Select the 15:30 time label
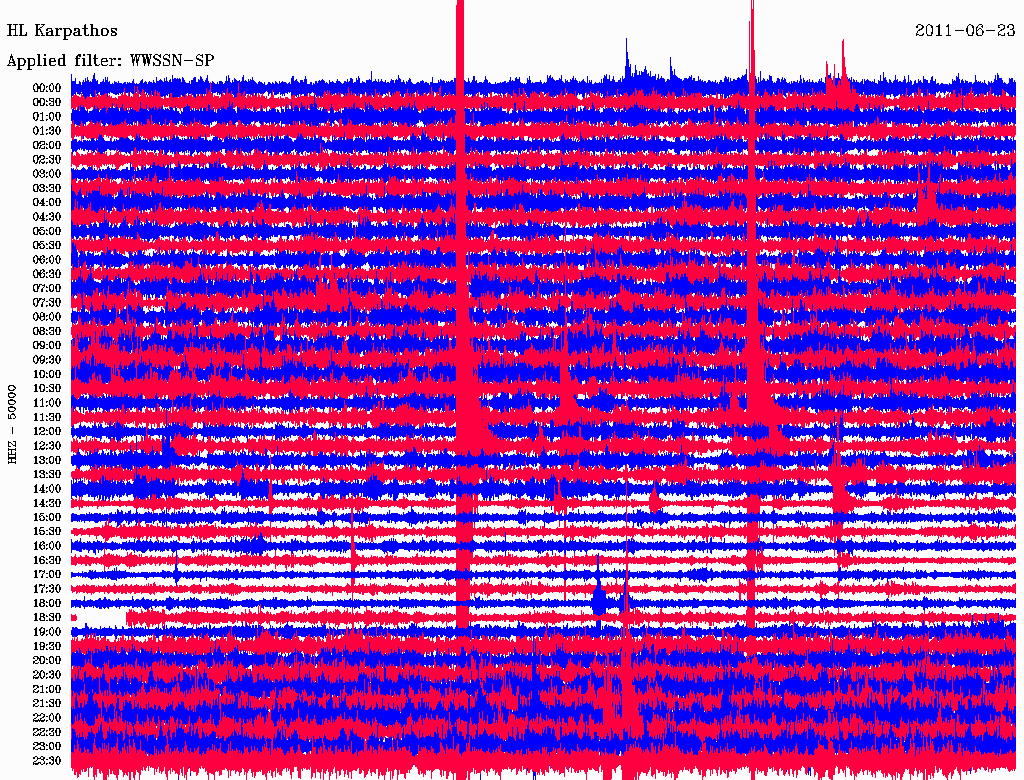Screen dimensions: 1024x780 click(47, 531)
